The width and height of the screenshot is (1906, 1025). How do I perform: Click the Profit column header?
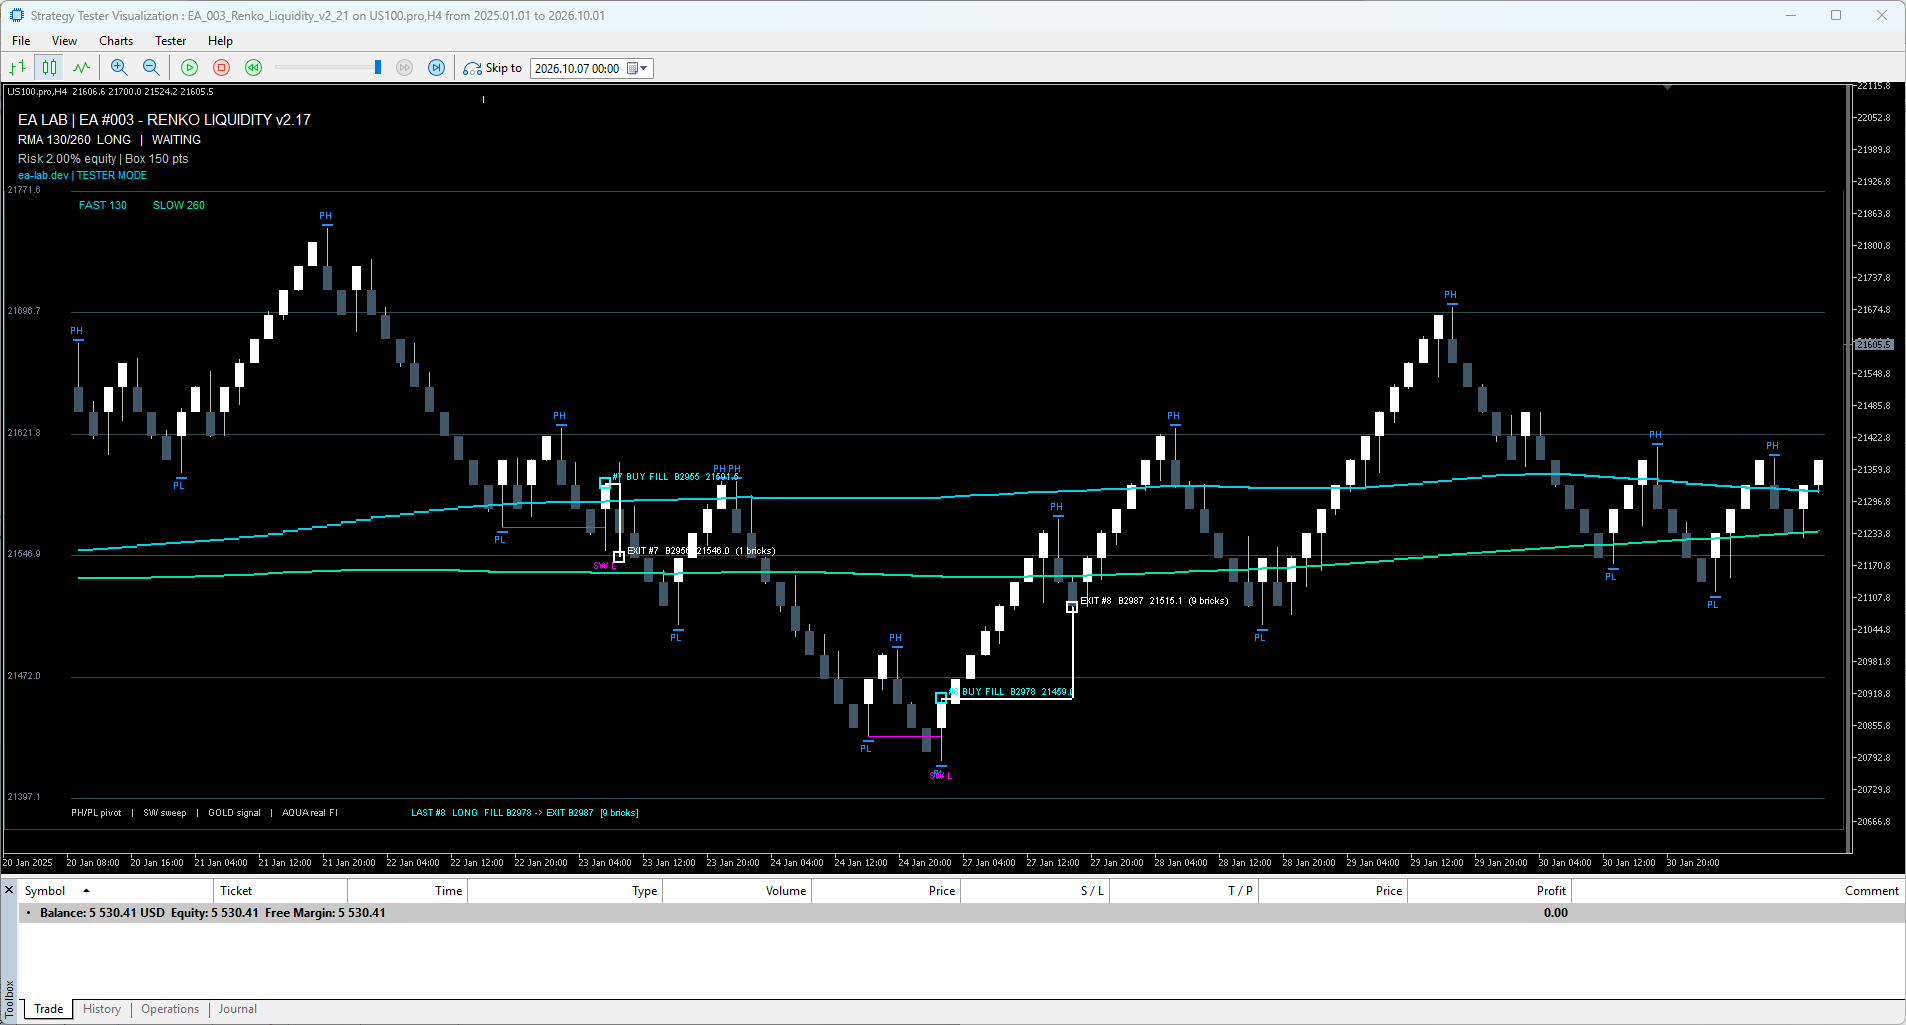point(1490,891)
